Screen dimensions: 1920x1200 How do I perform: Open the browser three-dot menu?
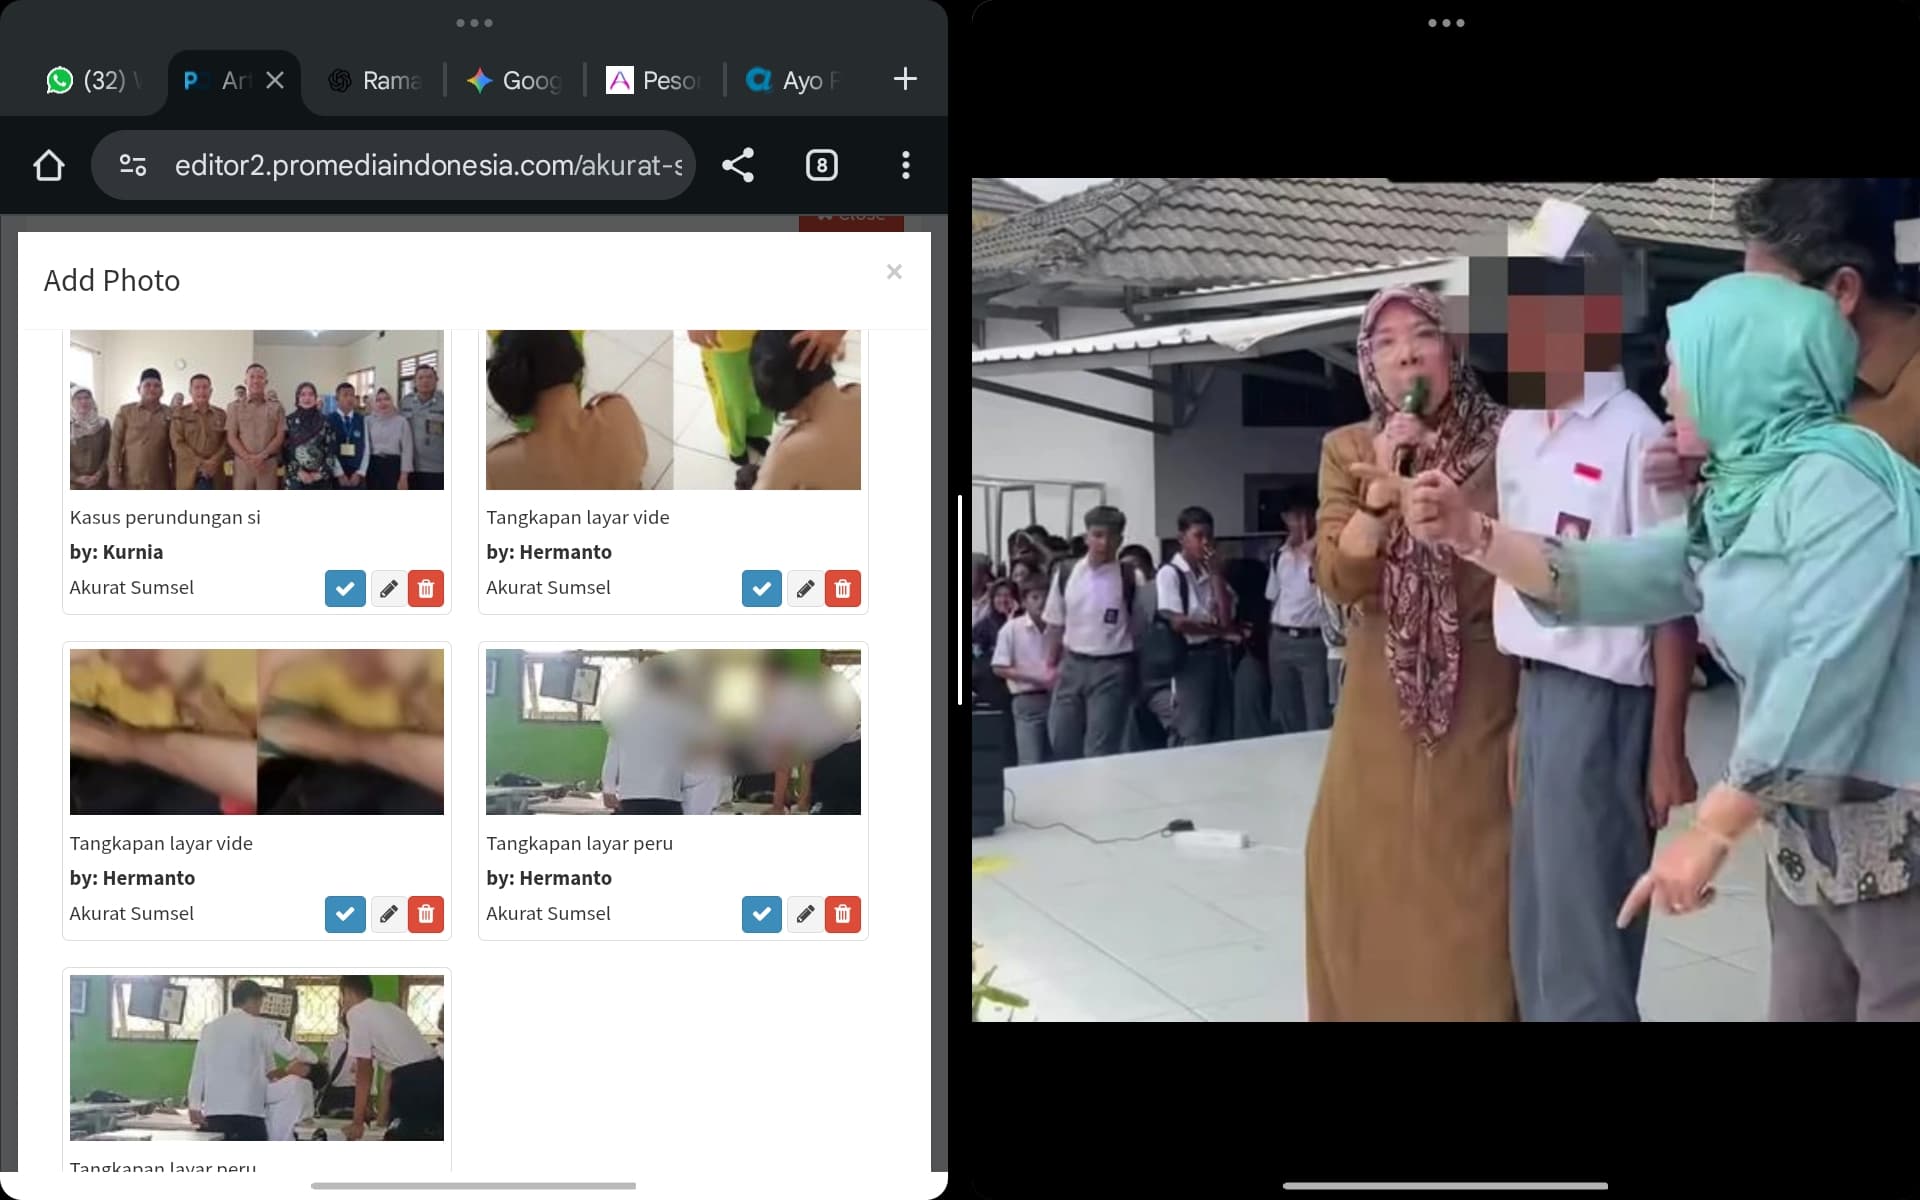point(905,165)
